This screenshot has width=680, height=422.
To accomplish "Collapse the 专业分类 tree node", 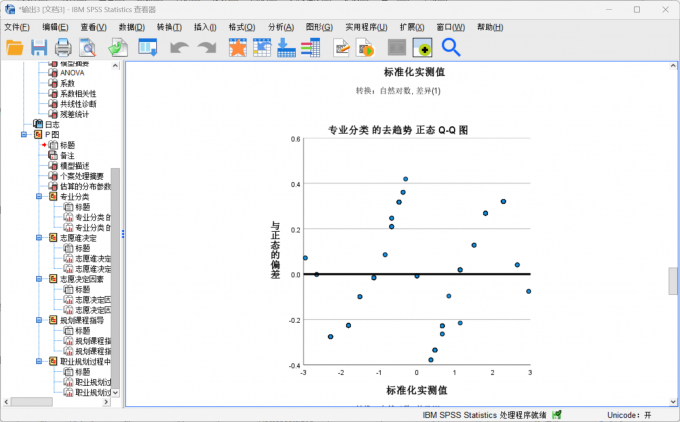I will click(x=39, y=196).
